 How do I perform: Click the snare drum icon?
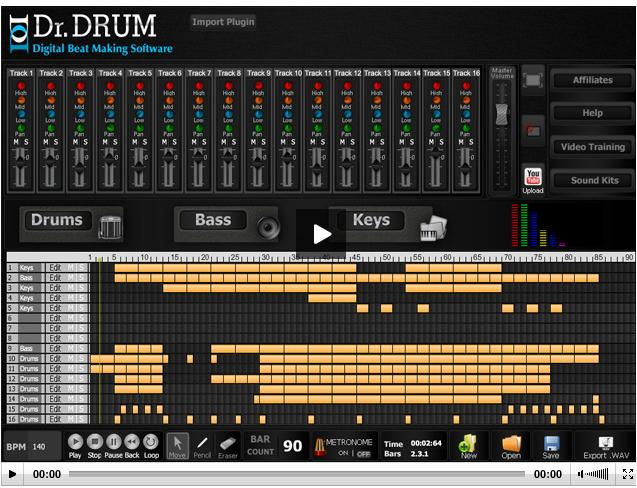(110, 227)
